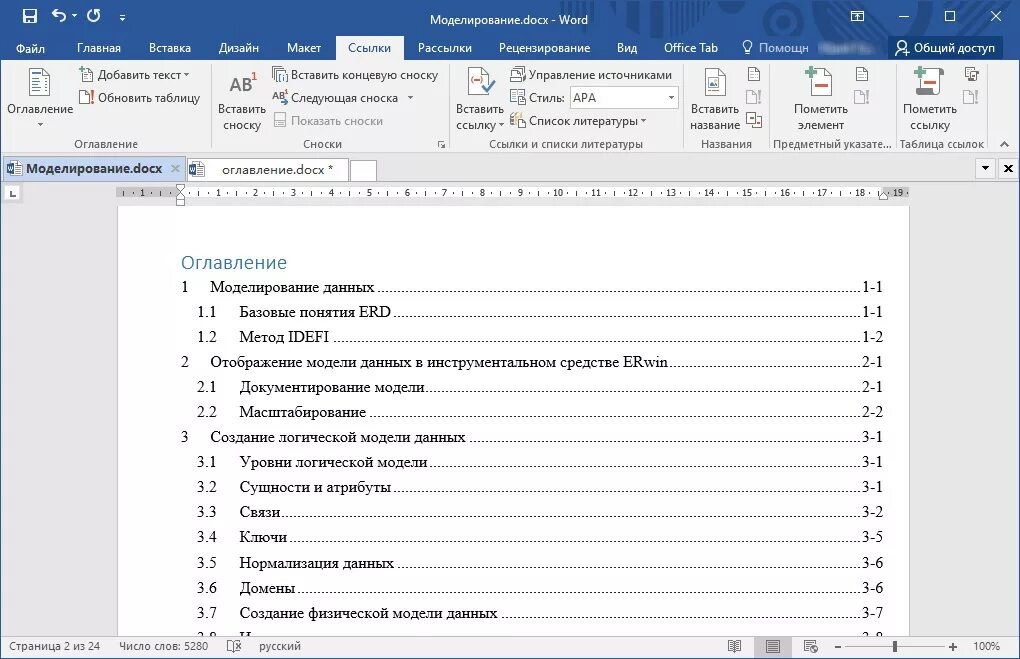Switch to the оглавление.docx document tab
This screenshot has height=659, width=1020.
(x=268, y=170)
